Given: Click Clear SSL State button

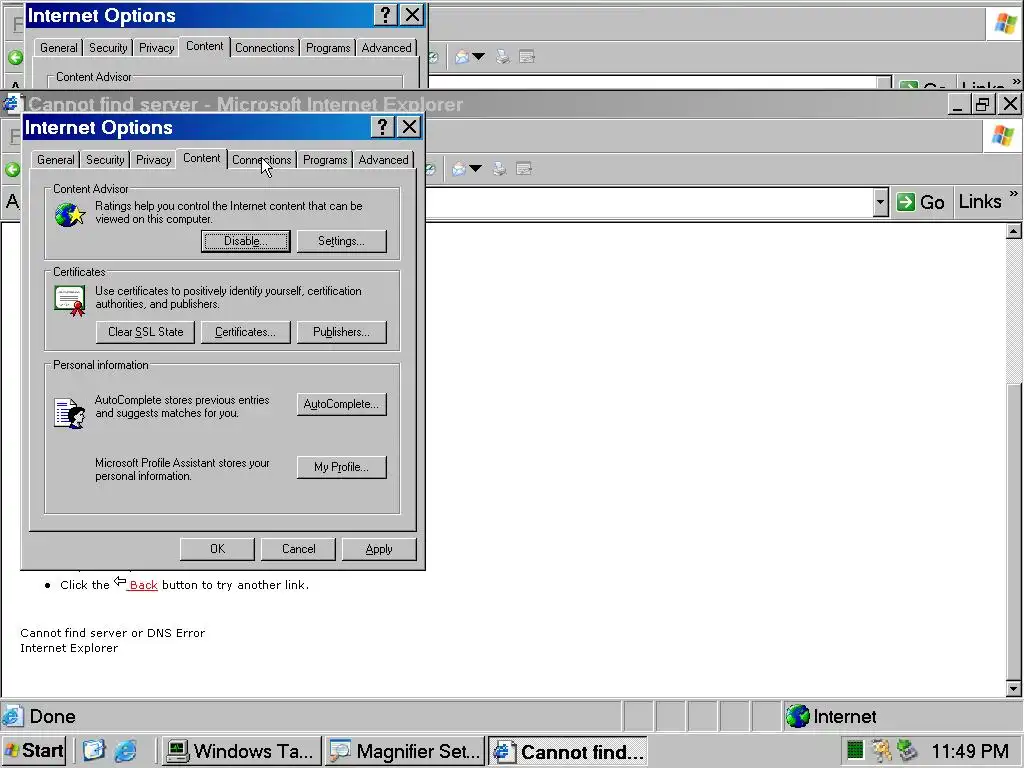Looking at the screenshot, I should [146, 332].
